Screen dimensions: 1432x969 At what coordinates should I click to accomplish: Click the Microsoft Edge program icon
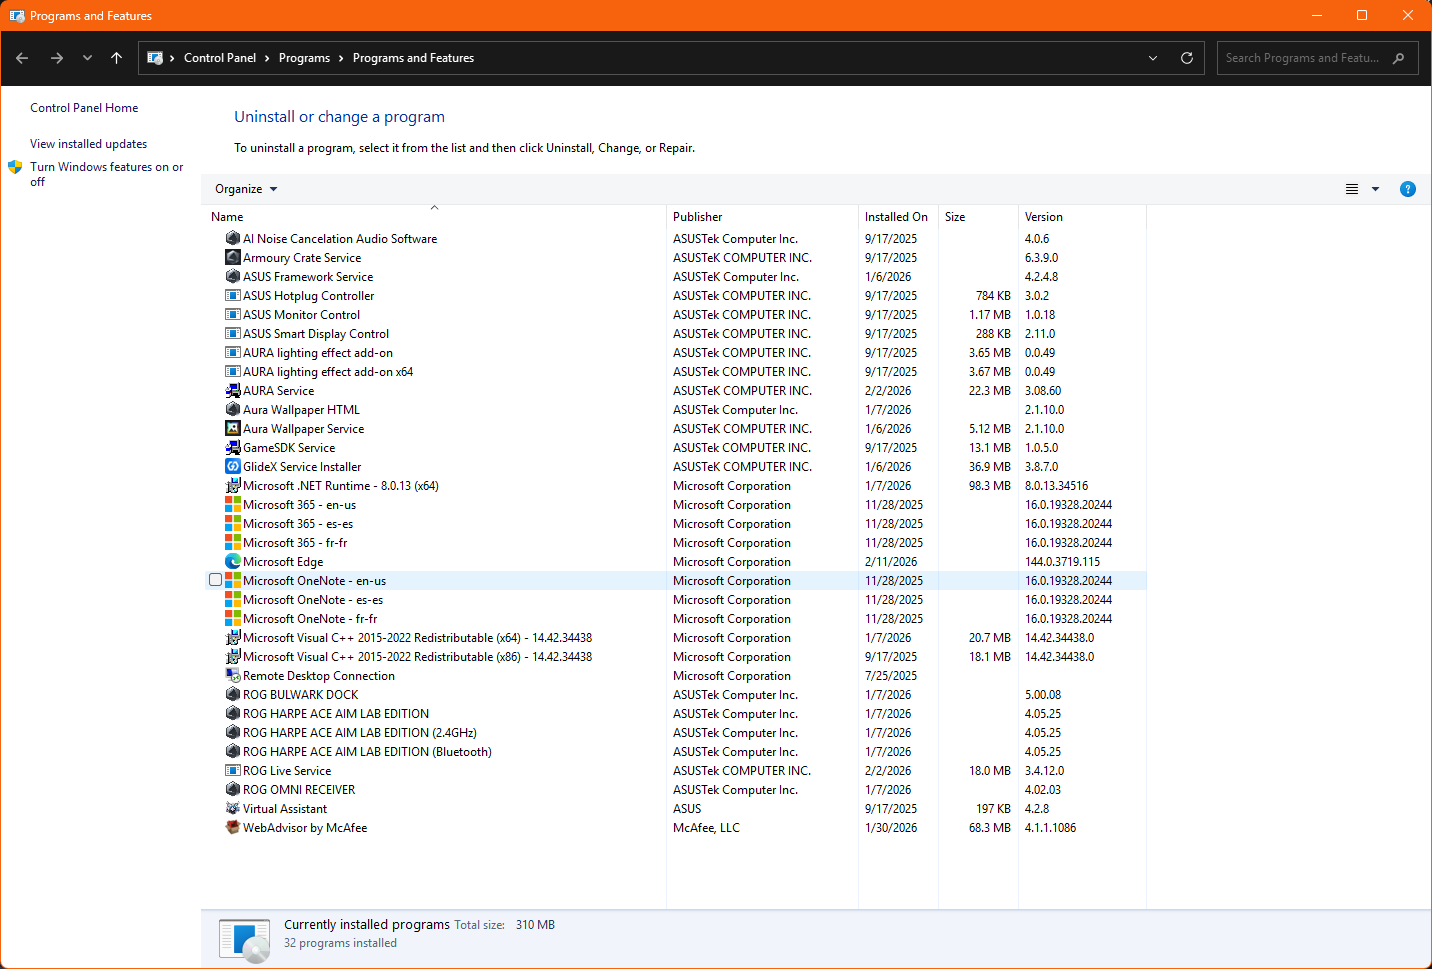(233, 562)
